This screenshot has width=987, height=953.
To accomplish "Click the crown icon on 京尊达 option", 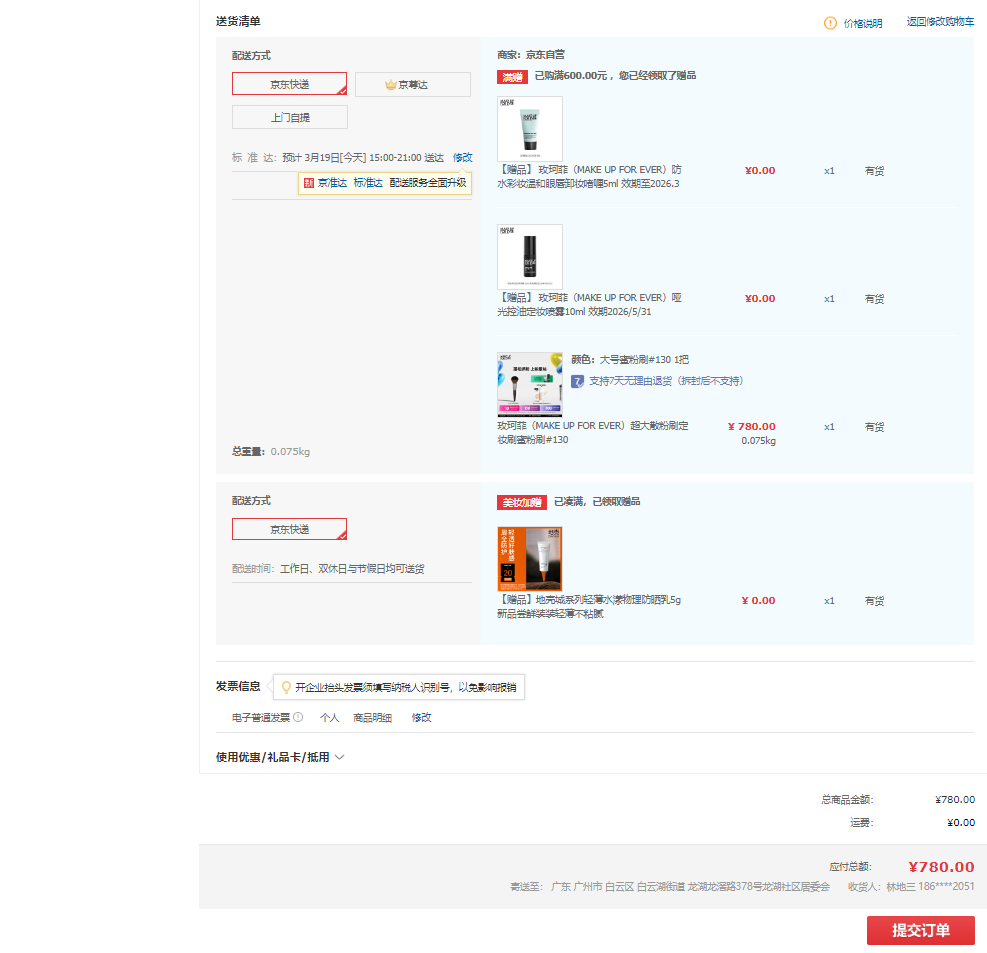I will 391,85.
